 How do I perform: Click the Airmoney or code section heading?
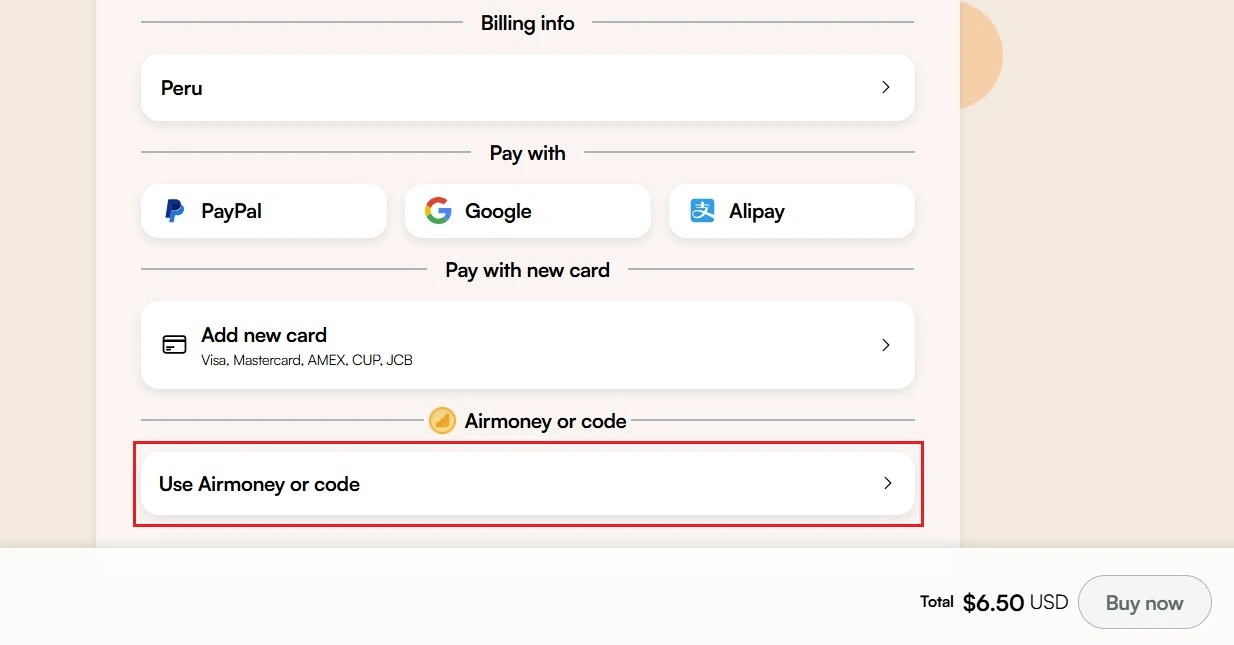[545, 421]
